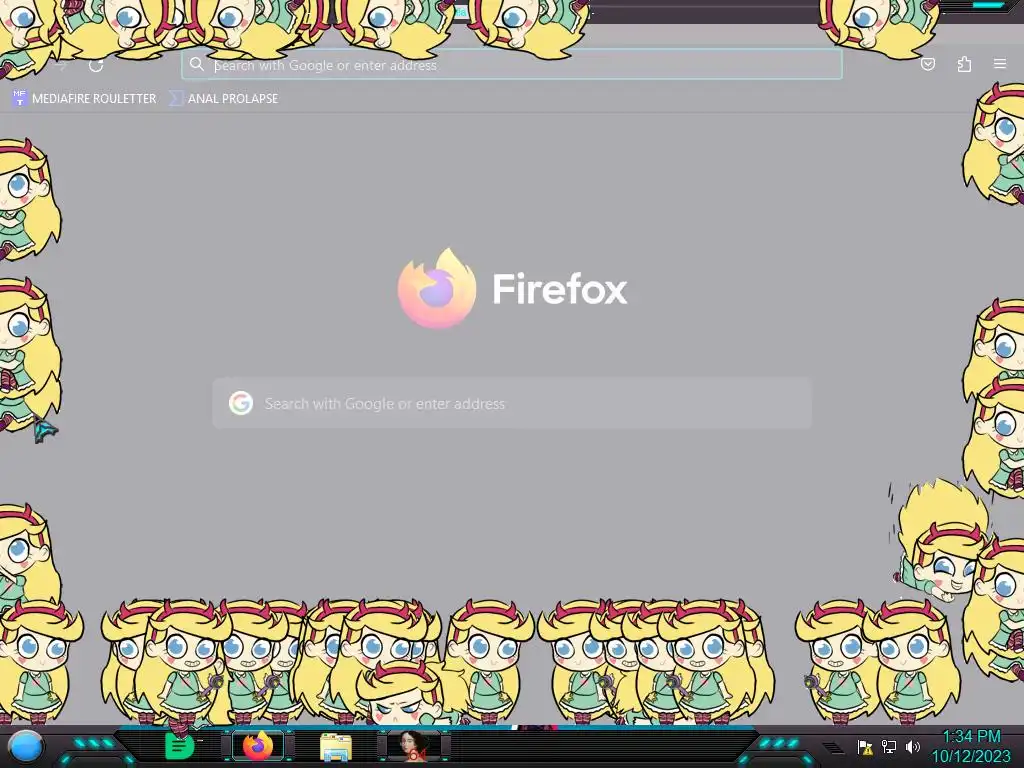Switch to Firefox from the taskbar
Image resolution: width=1024 pixels, height=768 pixels.
(258, 746)
